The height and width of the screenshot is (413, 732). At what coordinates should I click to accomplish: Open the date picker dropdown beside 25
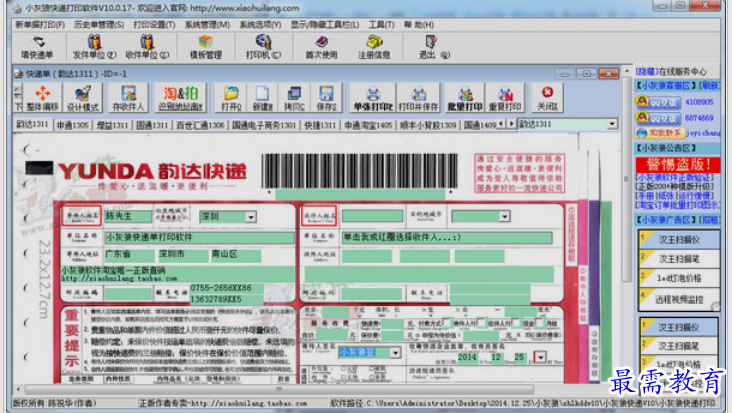(x=540, y=358)
